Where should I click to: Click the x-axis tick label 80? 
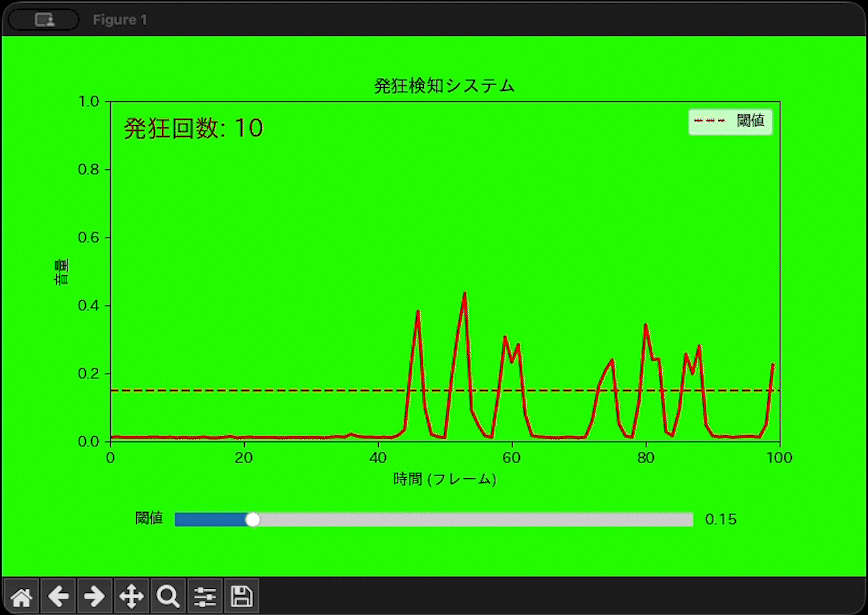(646, 458)
